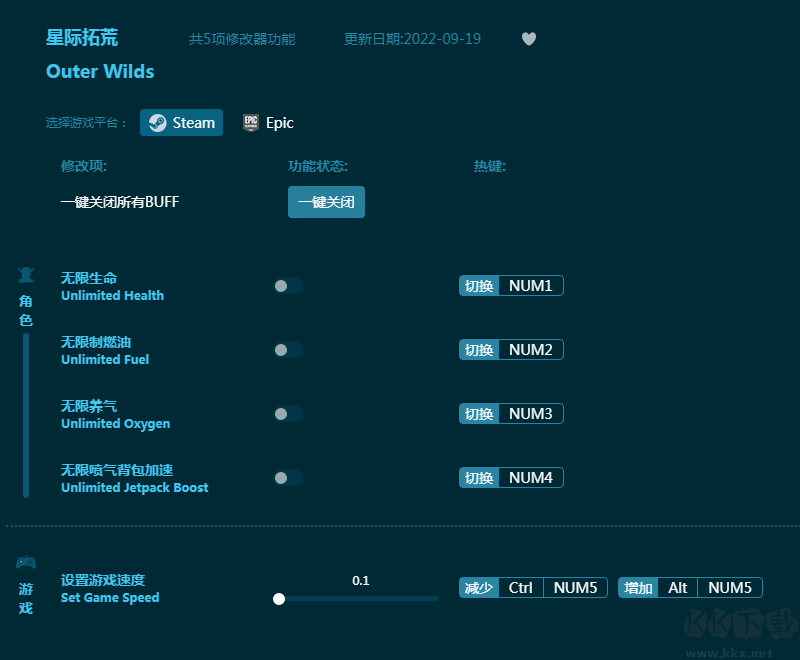The image size is (800, 660).
Task: Click the 增加 increase speed hotkey label
Action: 638,588
